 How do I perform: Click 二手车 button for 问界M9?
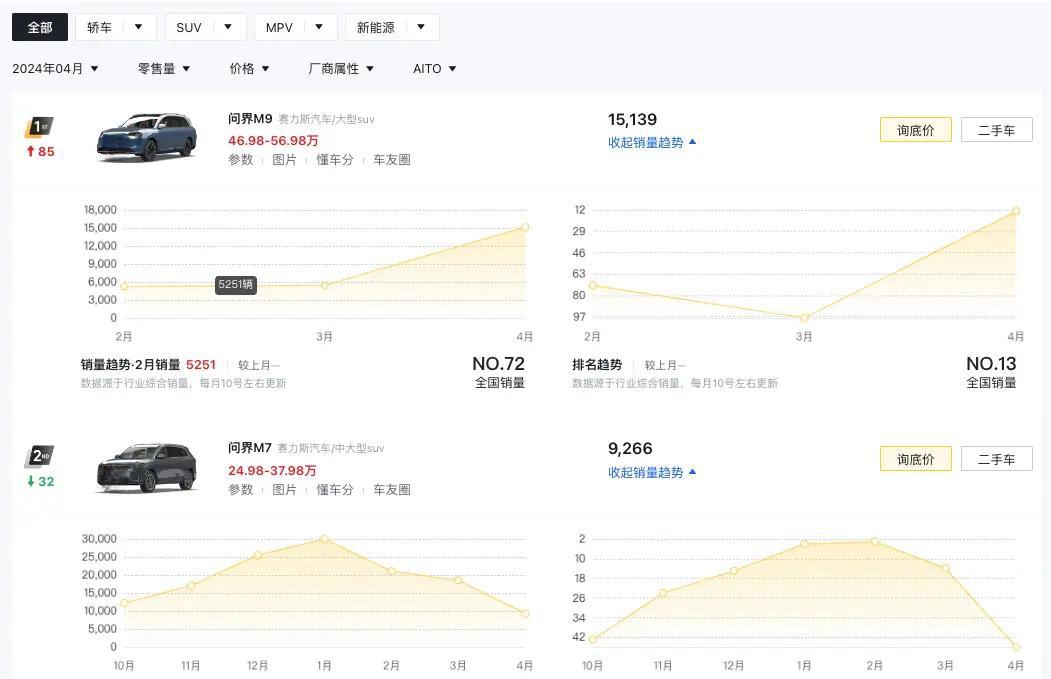click(997, 130)
